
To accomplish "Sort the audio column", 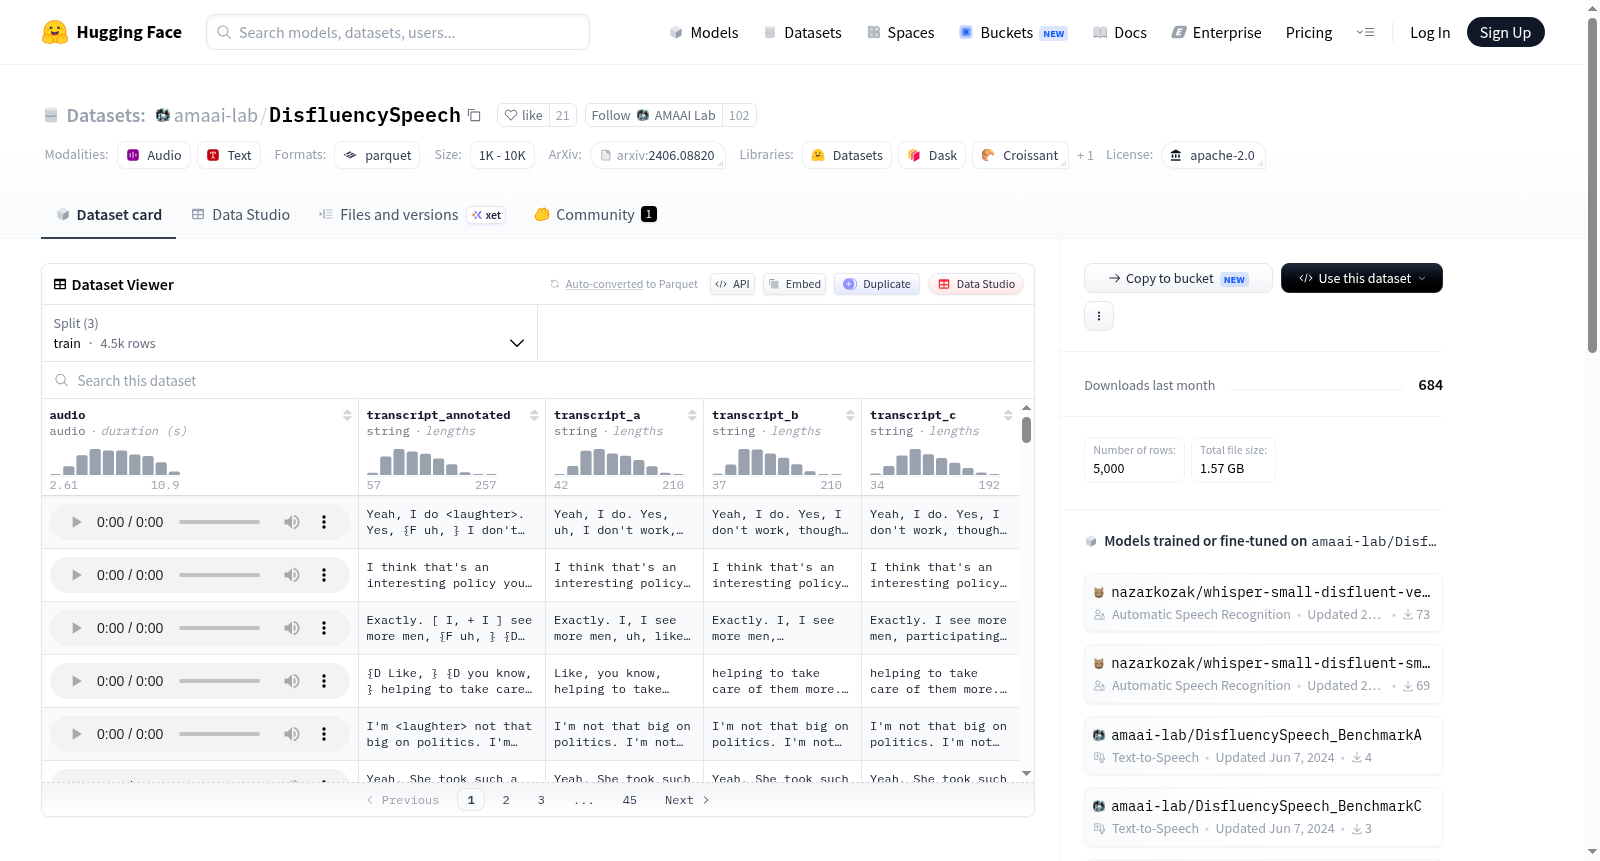I will pyautogui.click(x=347, y=415).
